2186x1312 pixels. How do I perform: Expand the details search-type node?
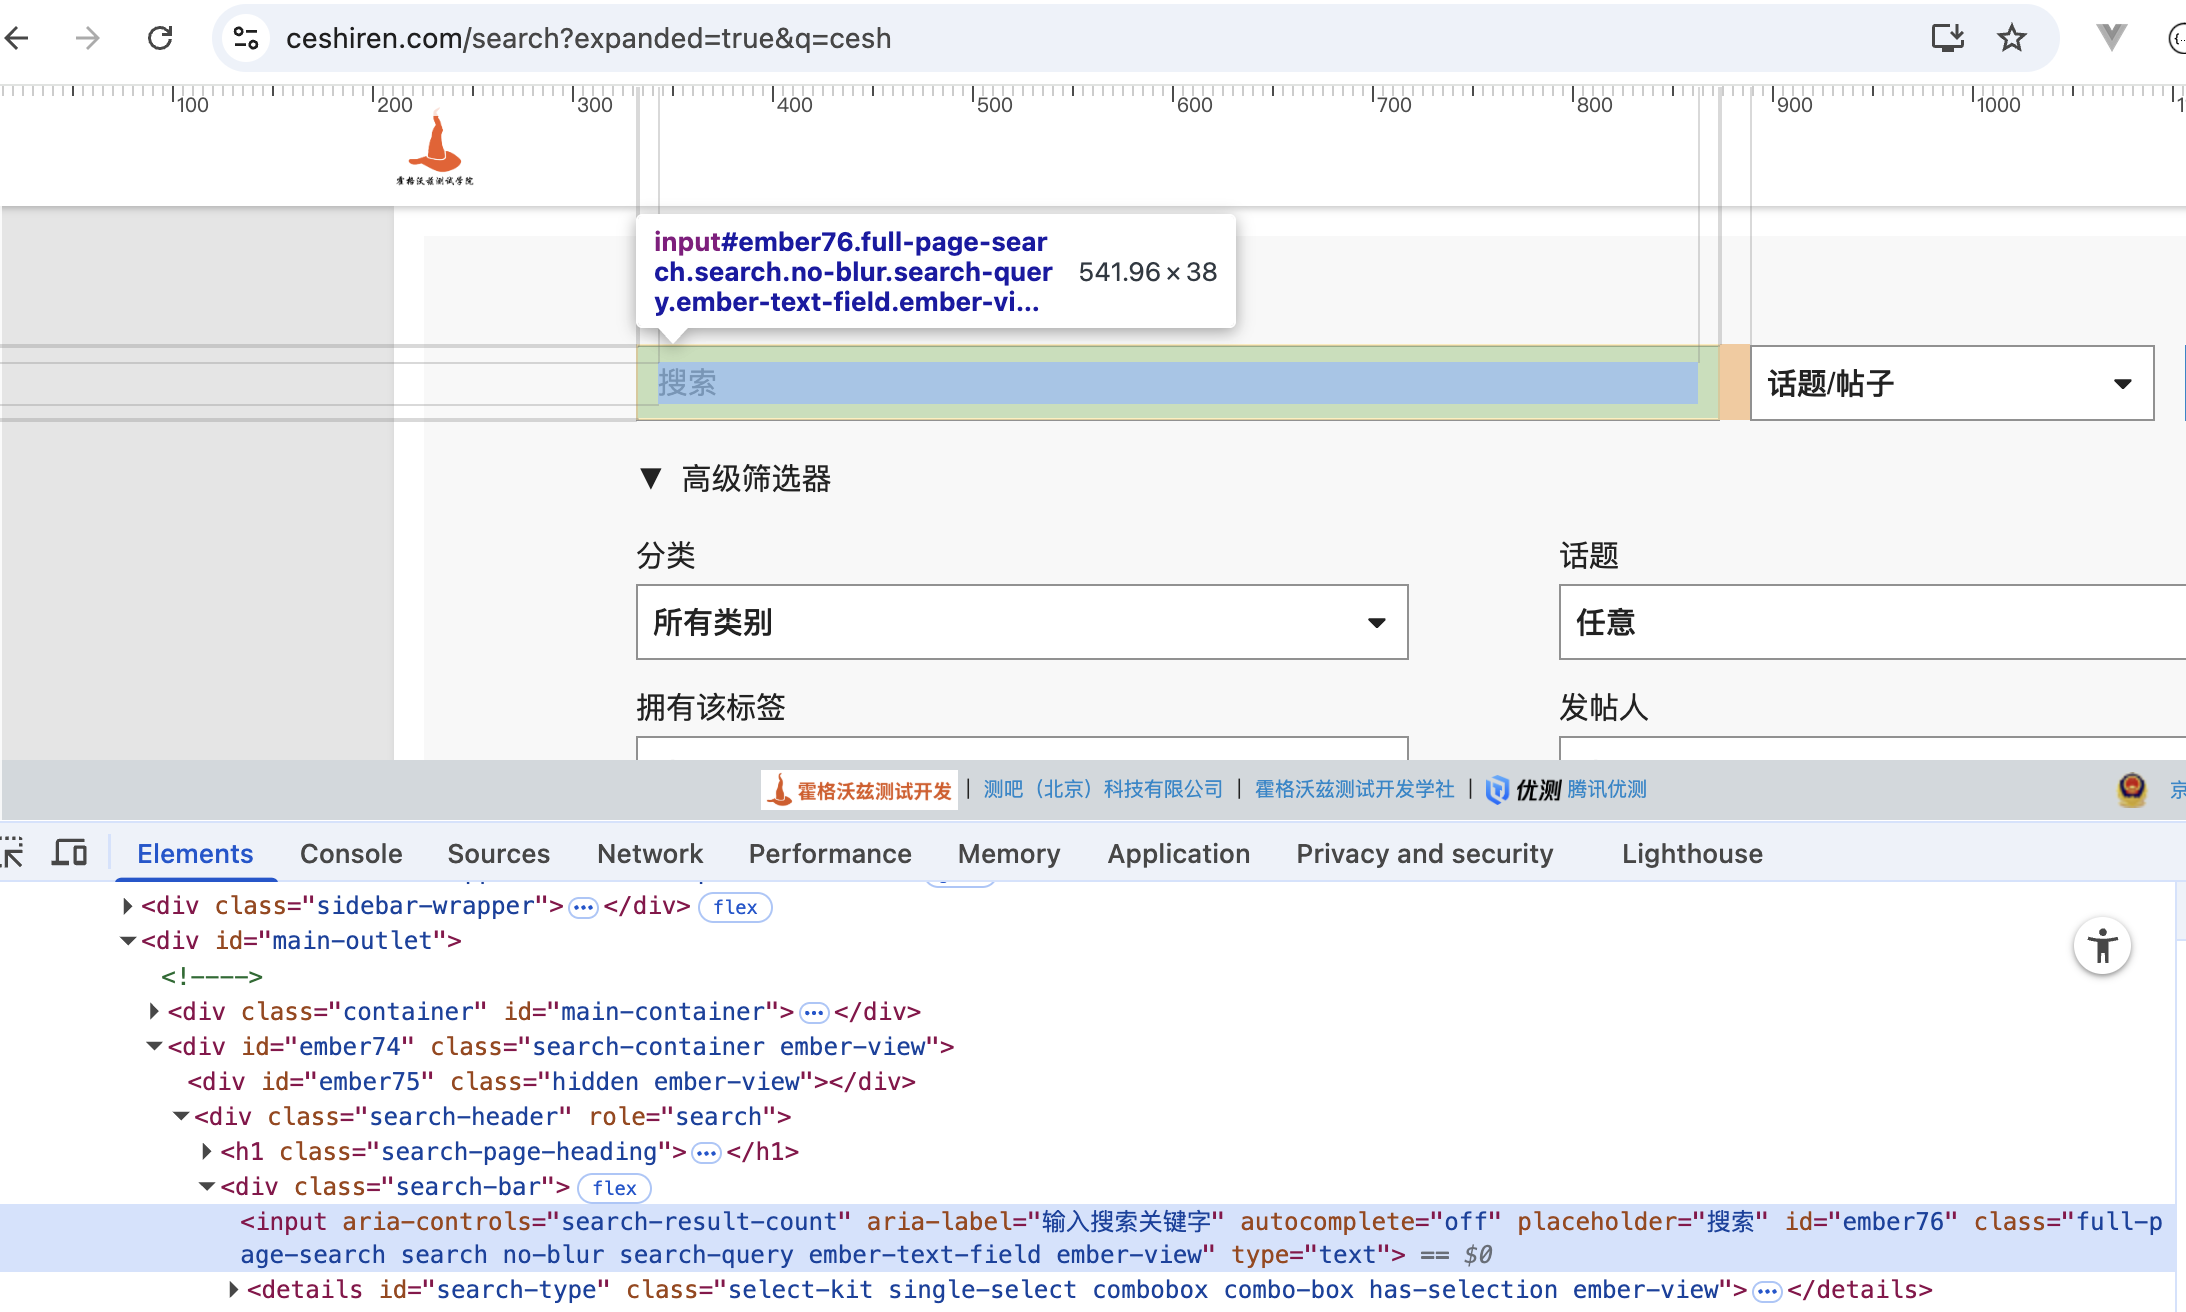click(x=234, y=1290)
